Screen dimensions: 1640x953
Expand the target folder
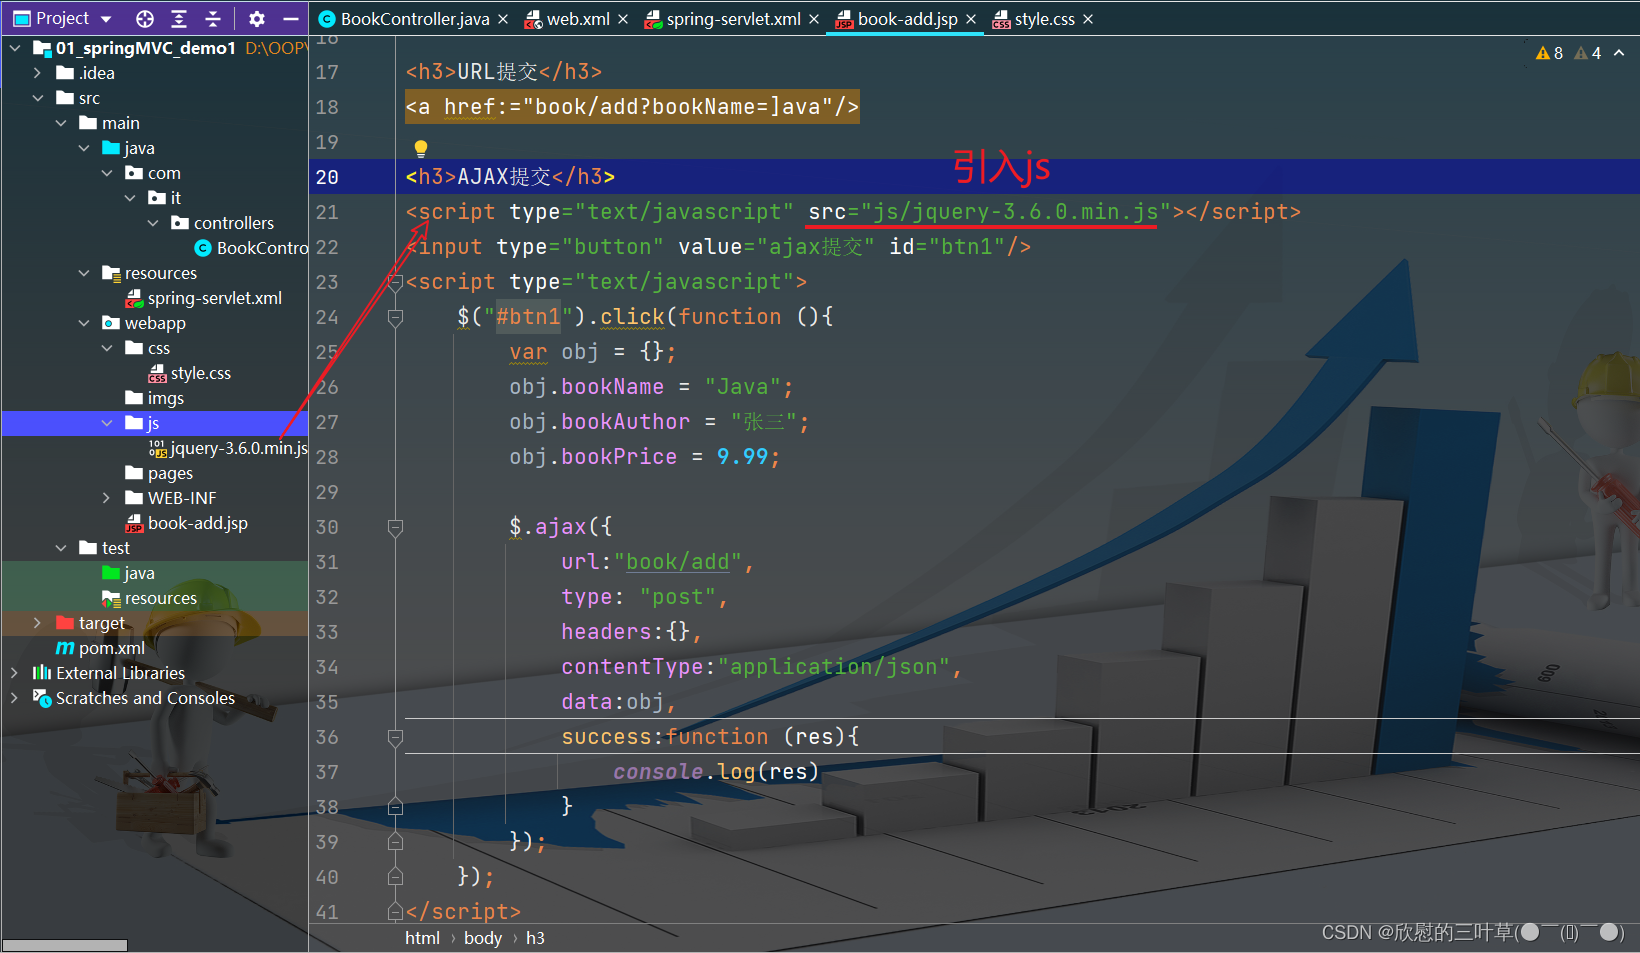(37, 623)
